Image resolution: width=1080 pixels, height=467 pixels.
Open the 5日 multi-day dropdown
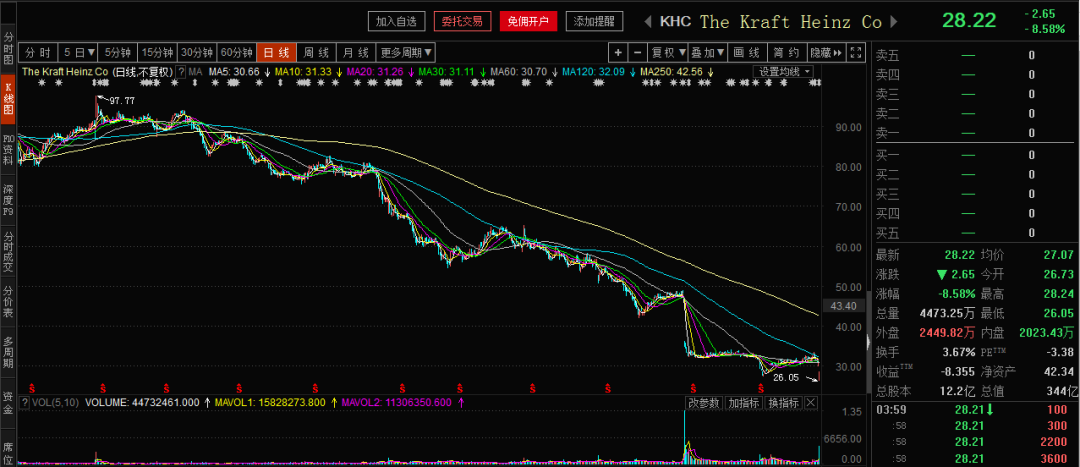click(x=79, y=52)
